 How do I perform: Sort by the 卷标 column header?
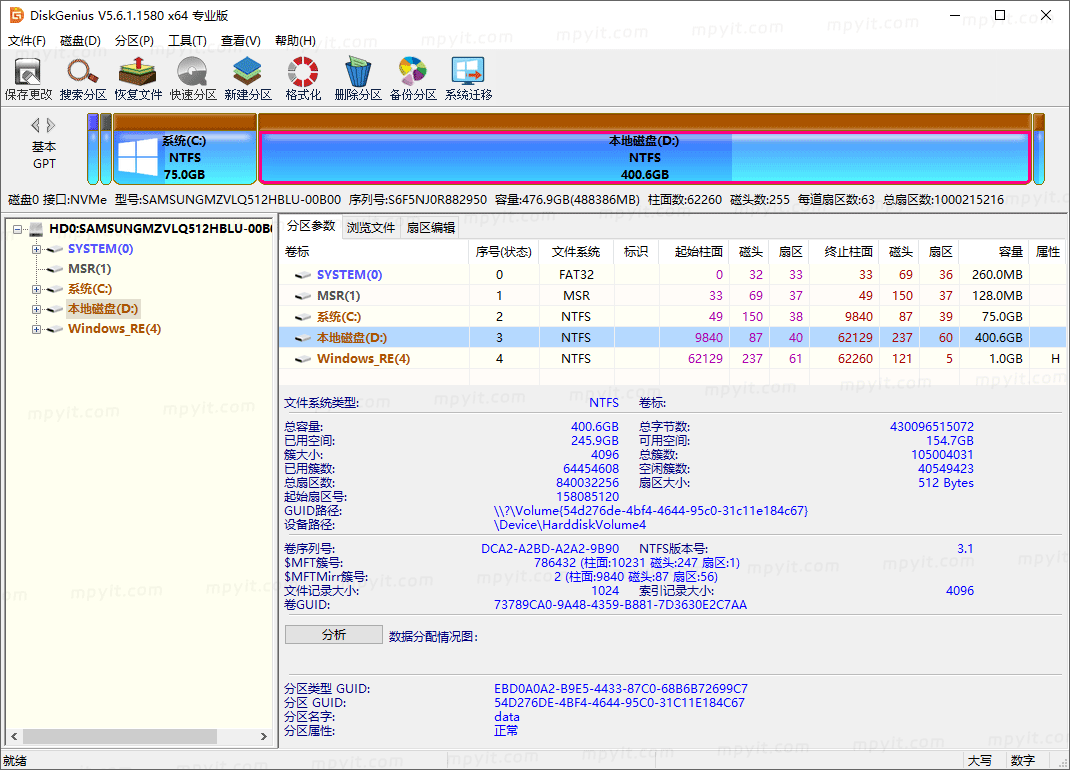[x=375, y=252]
